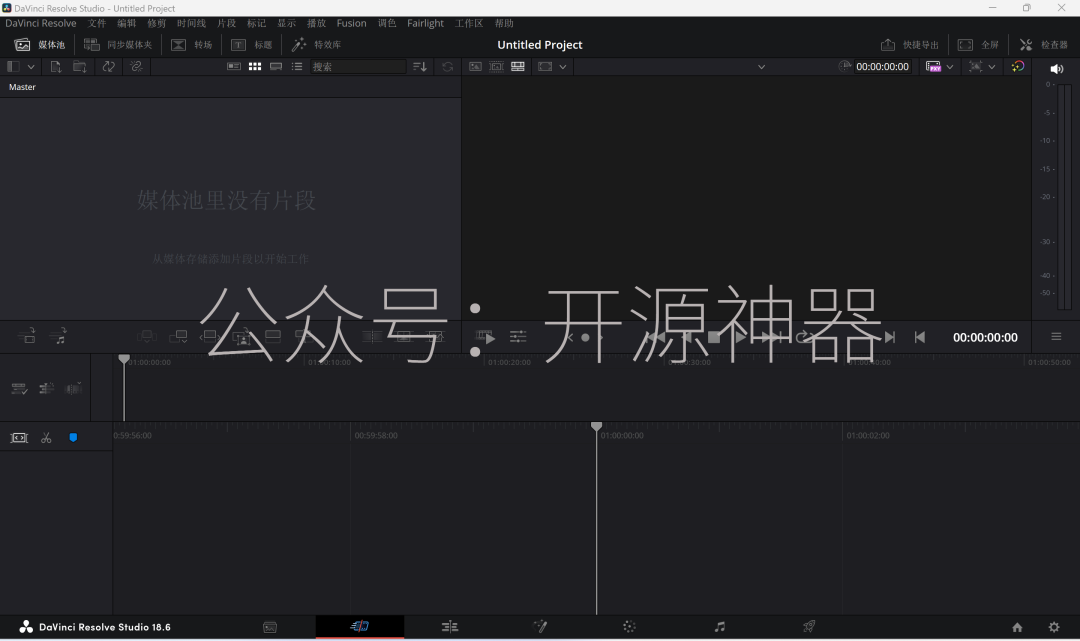Open the 转场 (Transitions) panel
Image resolution: width=1080 pixels, height=641 pixels.
(x=191, y=45)
